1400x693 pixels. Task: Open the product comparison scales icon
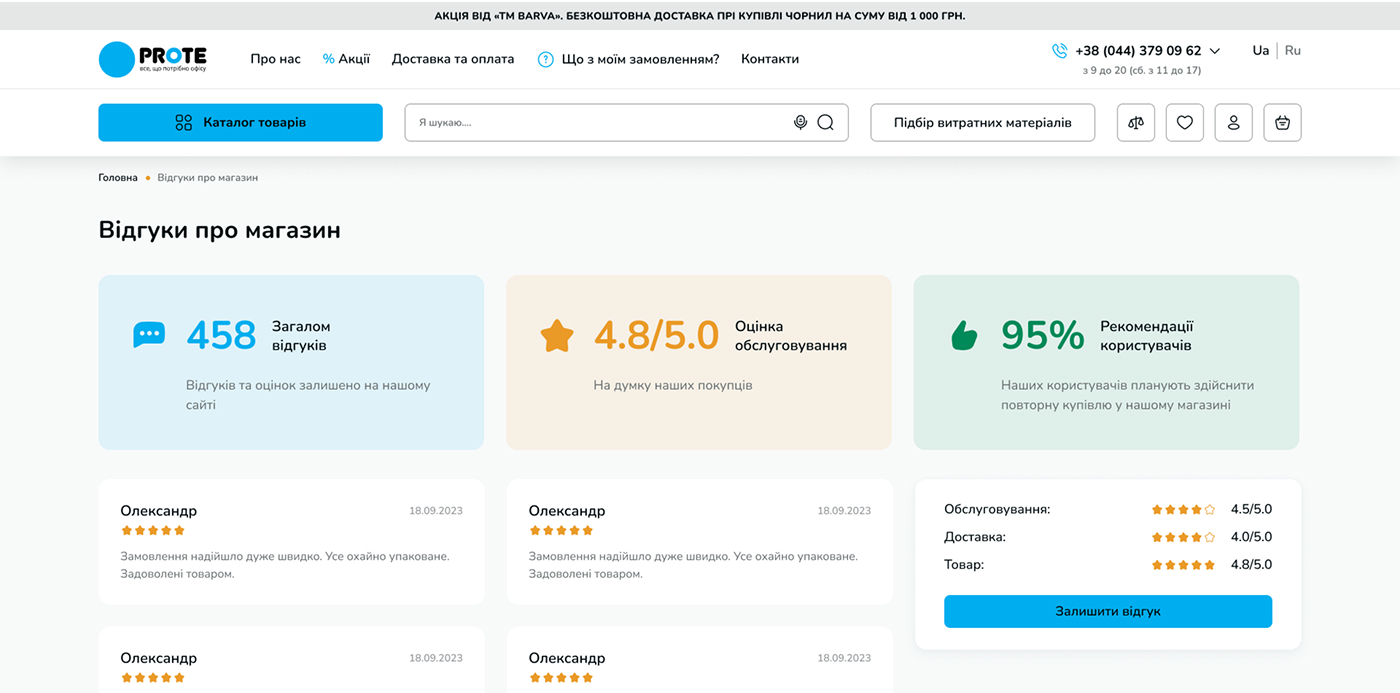coord(1135,123)
